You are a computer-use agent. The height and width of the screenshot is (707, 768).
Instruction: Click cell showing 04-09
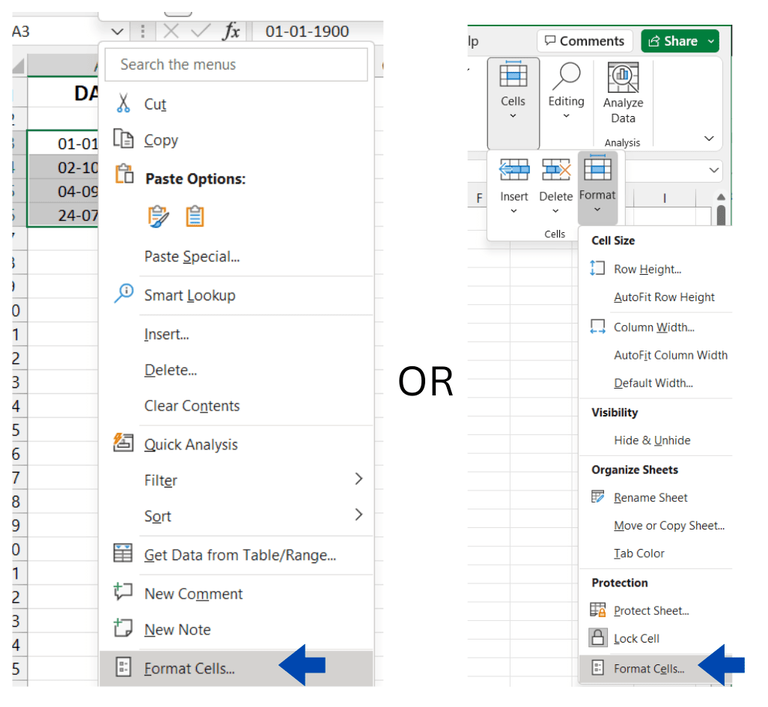pos(63,191)
